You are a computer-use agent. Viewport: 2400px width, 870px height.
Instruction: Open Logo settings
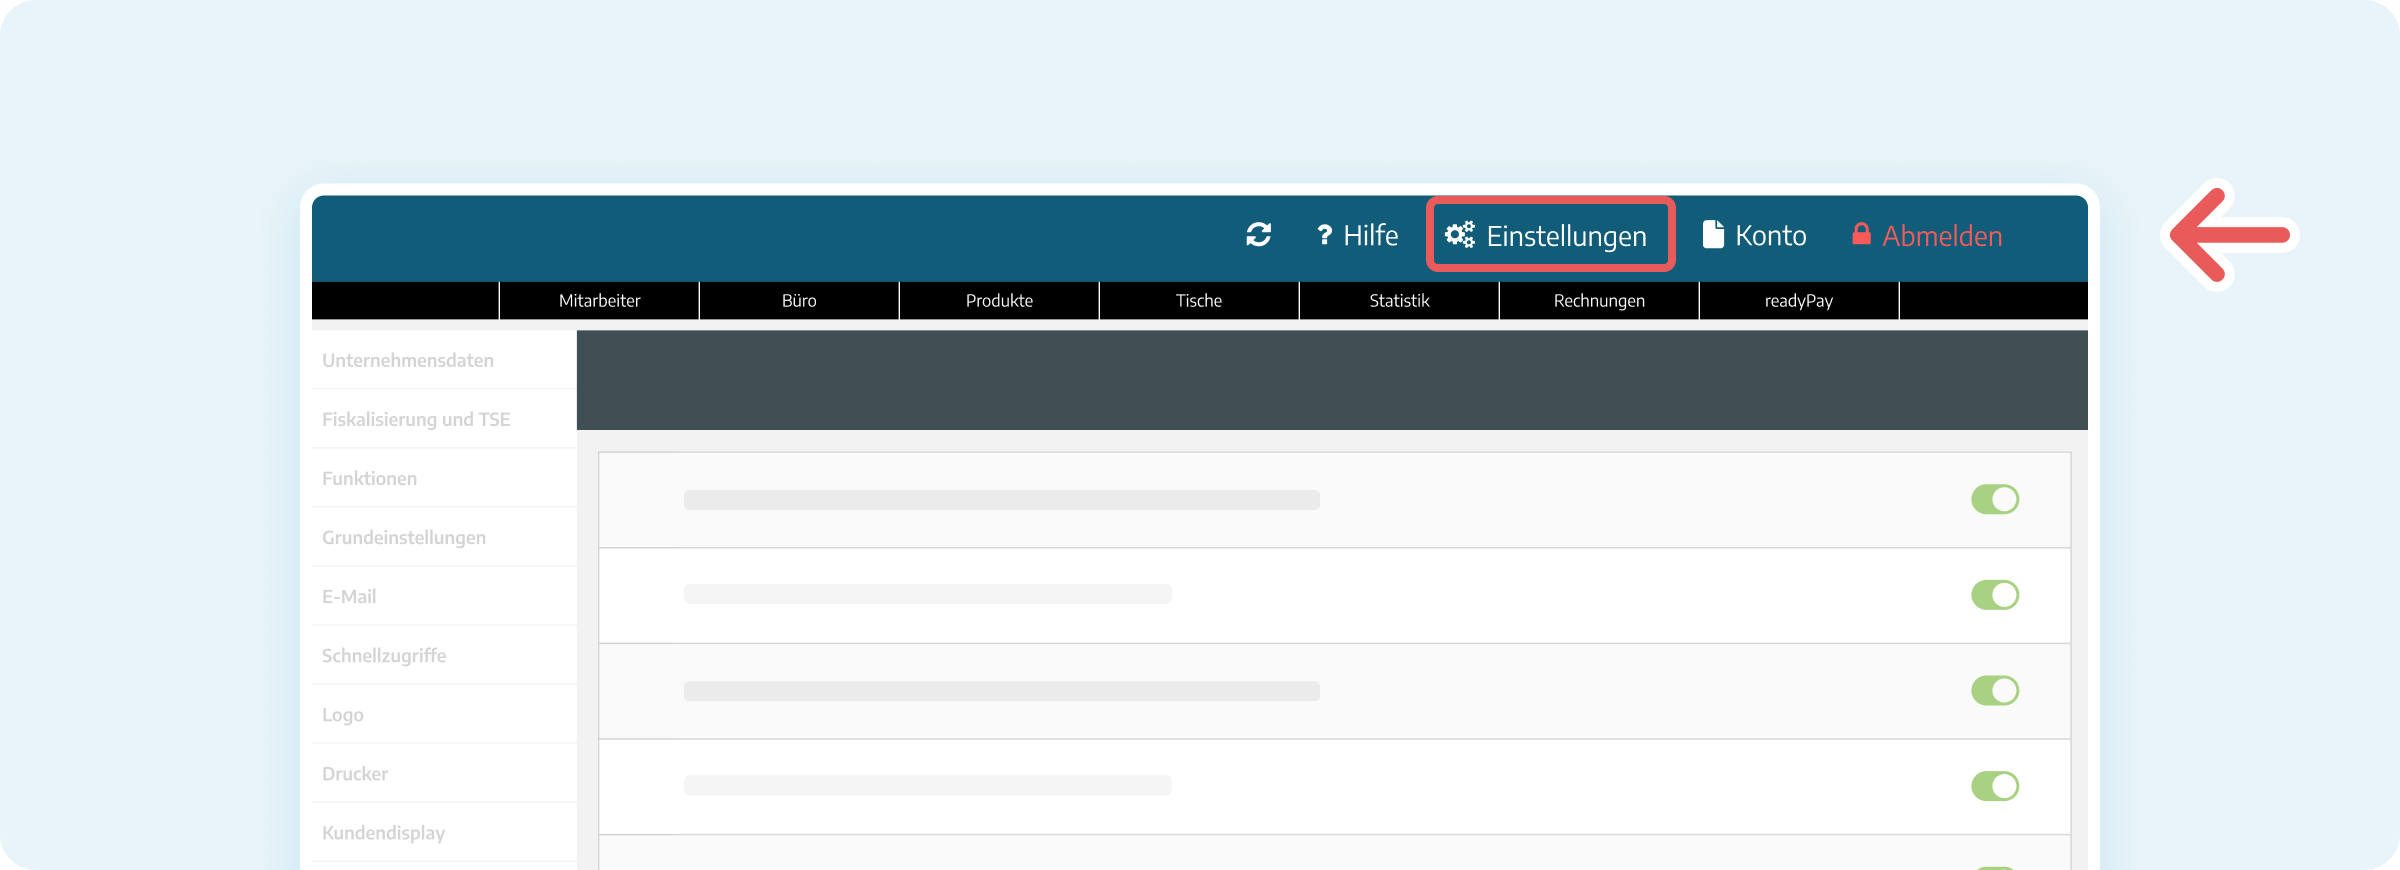pos(444,714)
